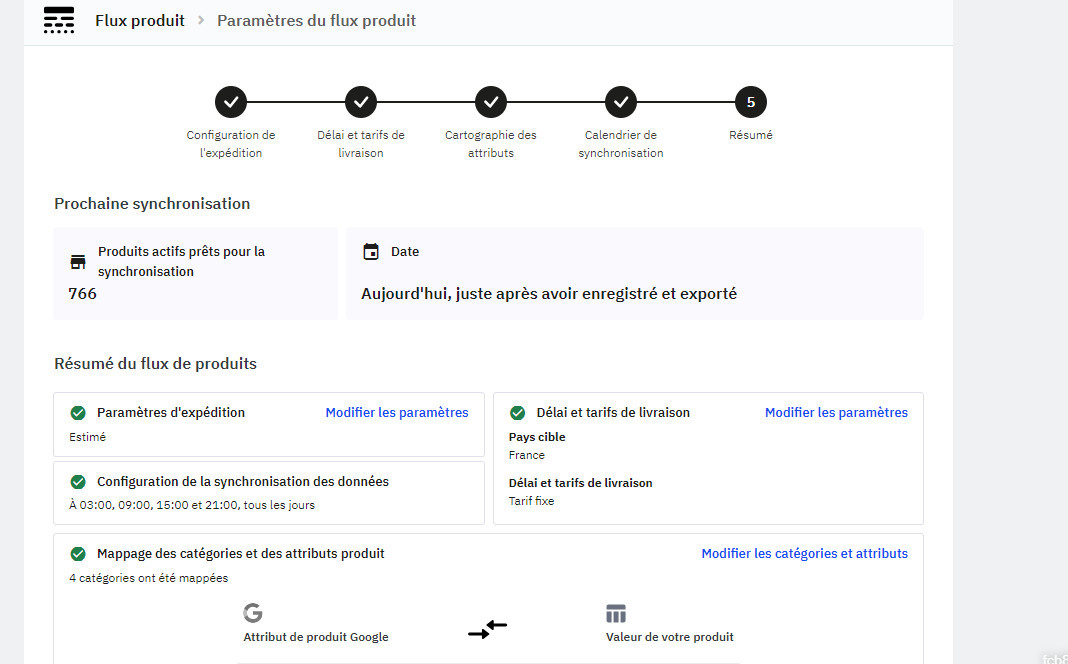This screenshot has height=664, width=1068.
Task: Click the breadcrumb chevron separator
Action: [201, 20]
